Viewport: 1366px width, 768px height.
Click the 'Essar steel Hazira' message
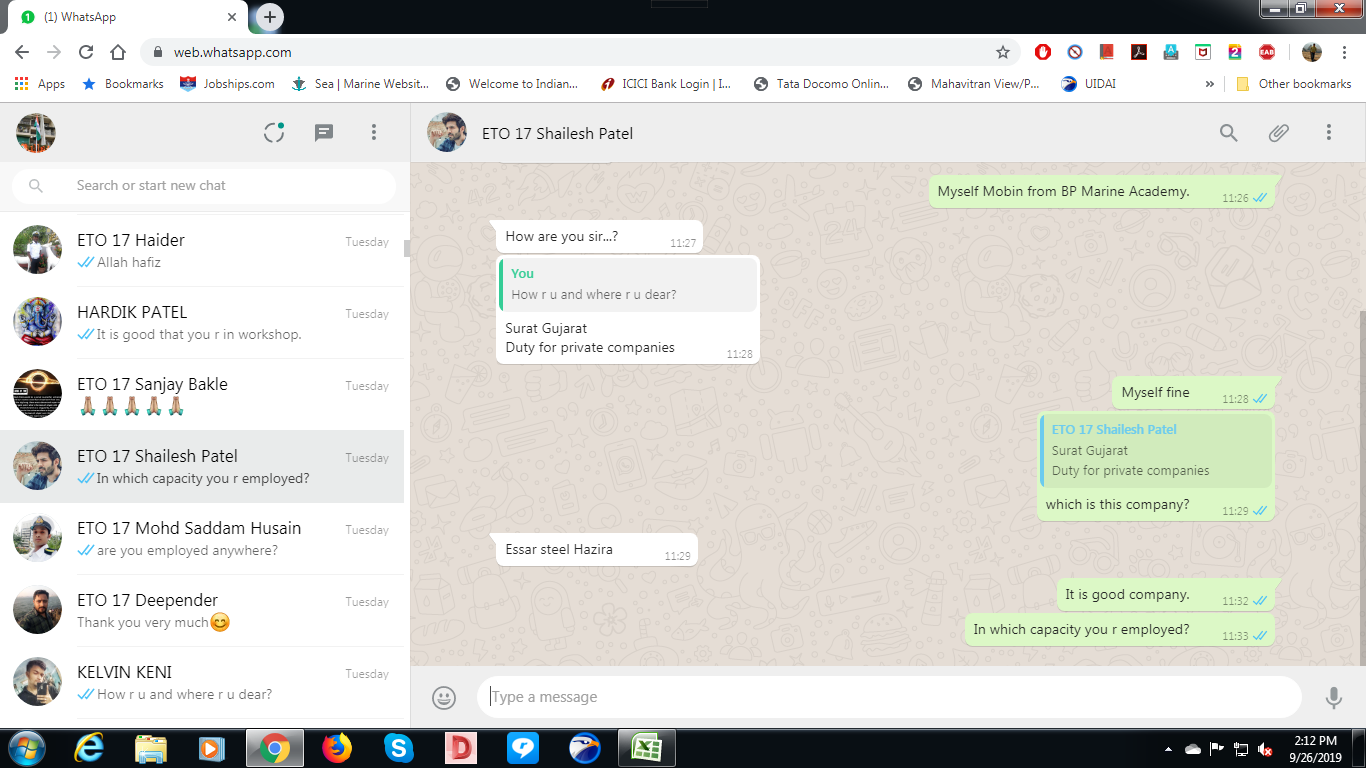(597, 549)
